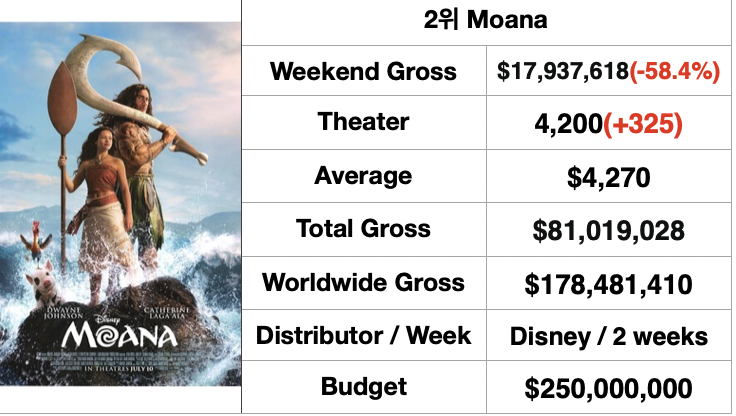The height and width of the screenshot is (416, 736).
Task: Click the $81,019,028 total gross value
Action: [x=609, y=231]
